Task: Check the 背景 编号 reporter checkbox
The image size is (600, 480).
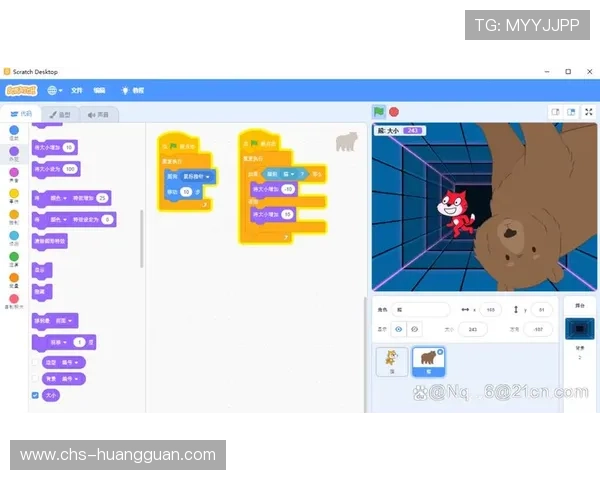Action: (35, 379)
